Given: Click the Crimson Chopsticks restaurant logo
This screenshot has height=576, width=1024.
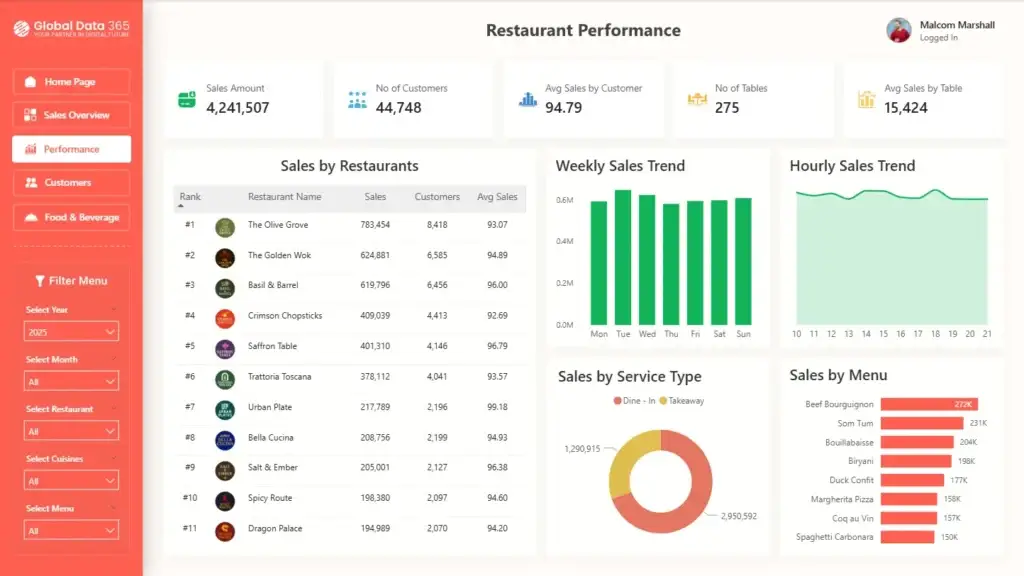Looking at the screenshot, I should (x=225, y=317).
